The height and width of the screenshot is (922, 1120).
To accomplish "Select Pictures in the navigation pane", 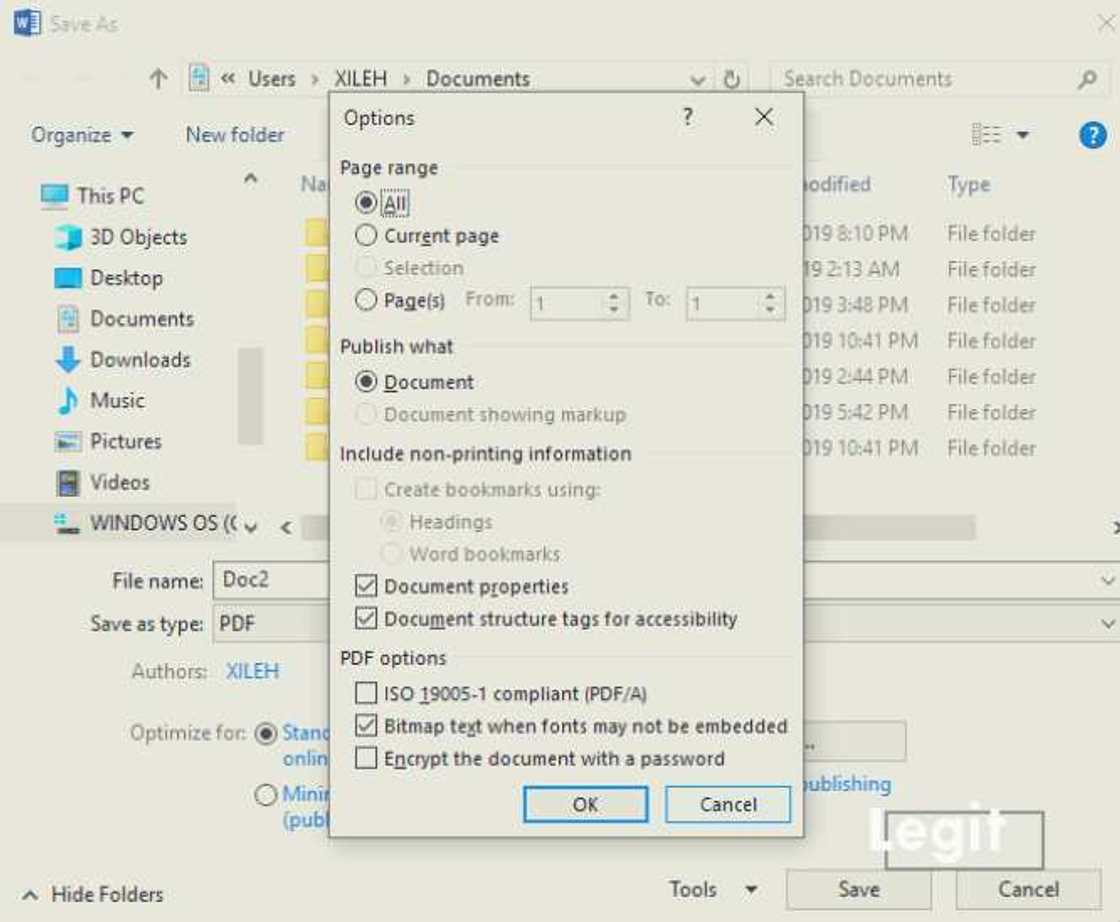I will click(125, 441).
